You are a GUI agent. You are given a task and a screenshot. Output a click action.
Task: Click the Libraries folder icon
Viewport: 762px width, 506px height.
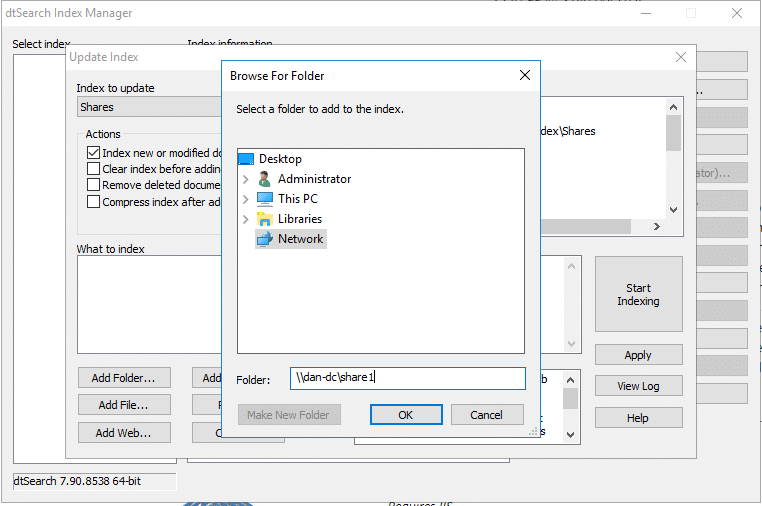coord(265,219)
